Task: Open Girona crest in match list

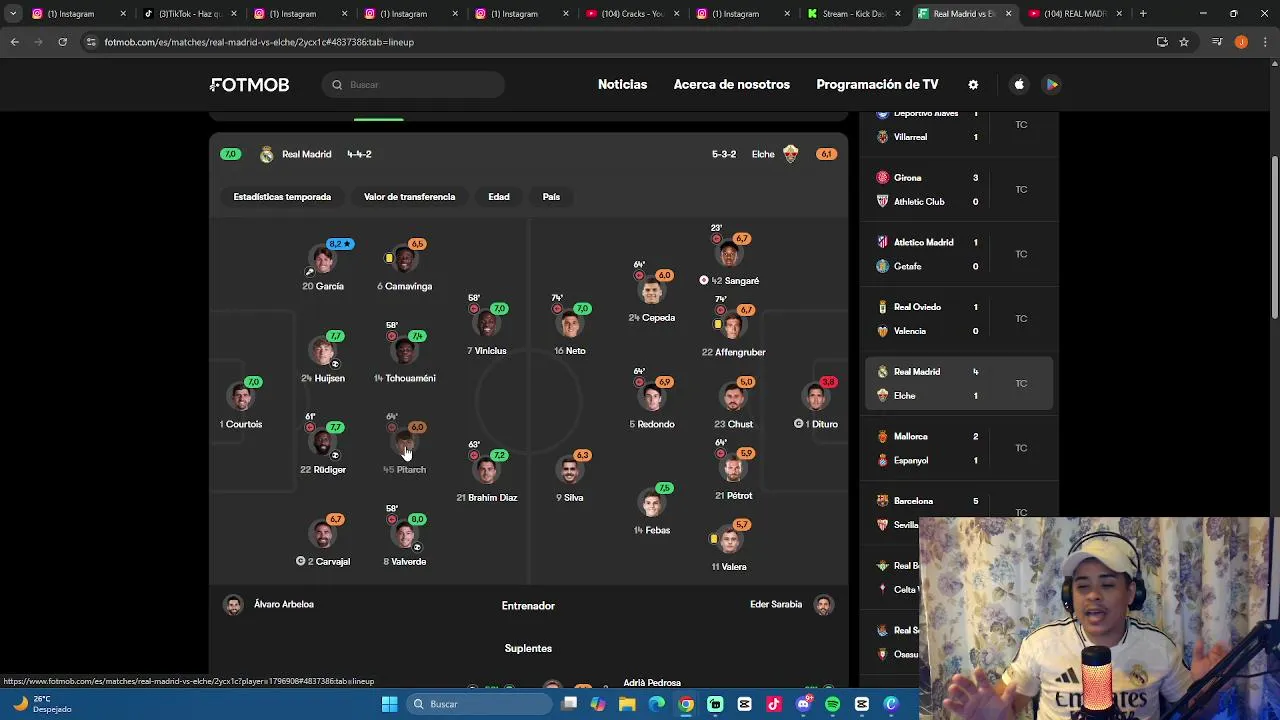Action: (882, 177)
